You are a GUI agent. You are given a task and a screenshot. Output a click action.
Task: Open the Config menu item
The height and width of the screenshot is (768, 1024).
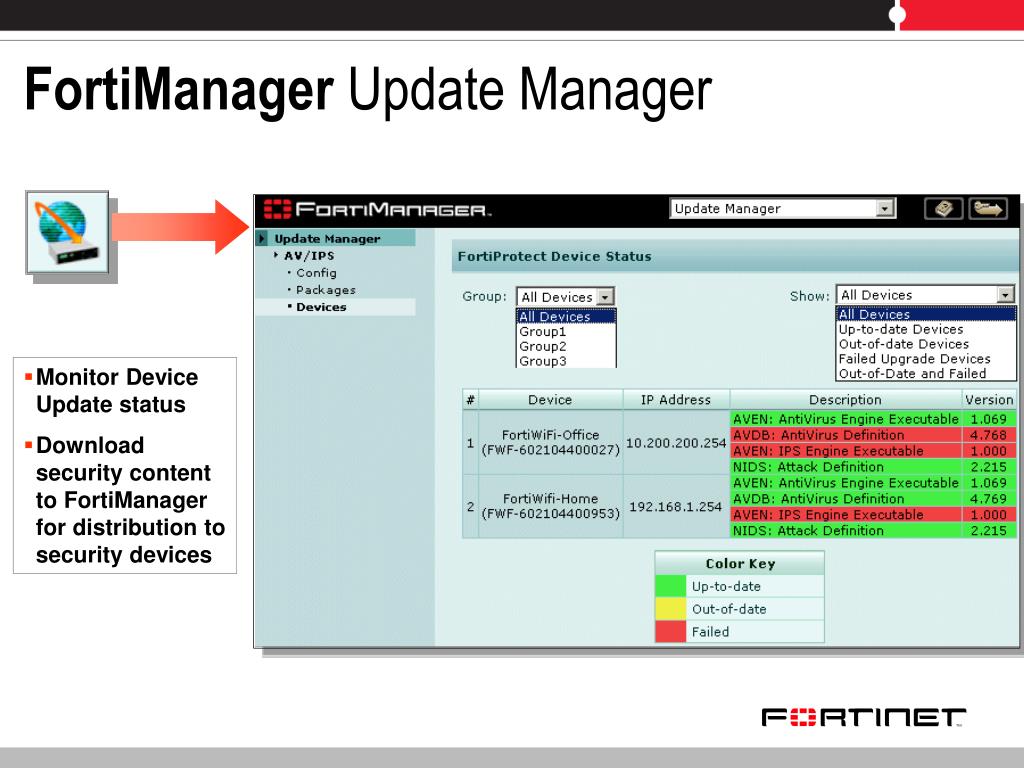click(316, 273)
